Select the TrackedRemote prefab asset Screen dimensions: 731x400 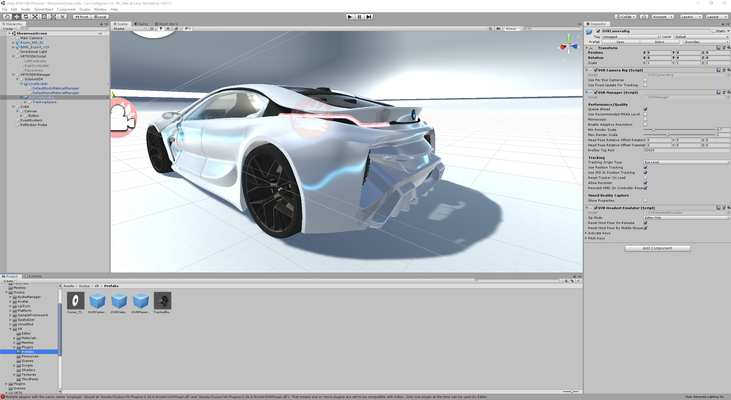click(x=162, y=301)
